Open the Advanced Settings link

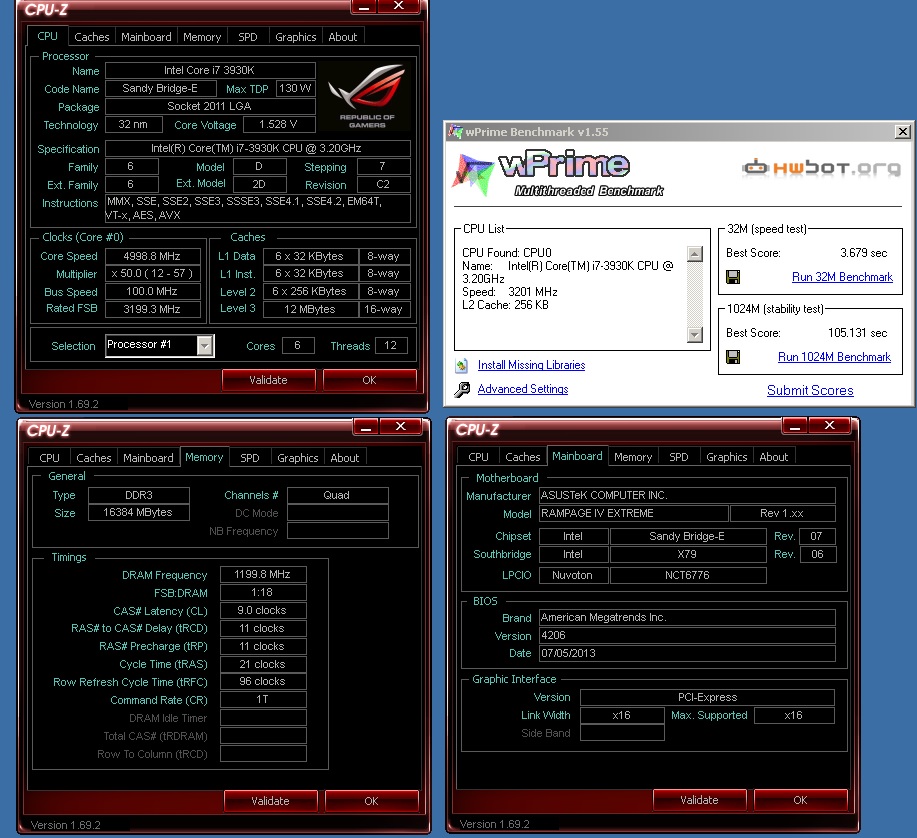pos(523,389)
